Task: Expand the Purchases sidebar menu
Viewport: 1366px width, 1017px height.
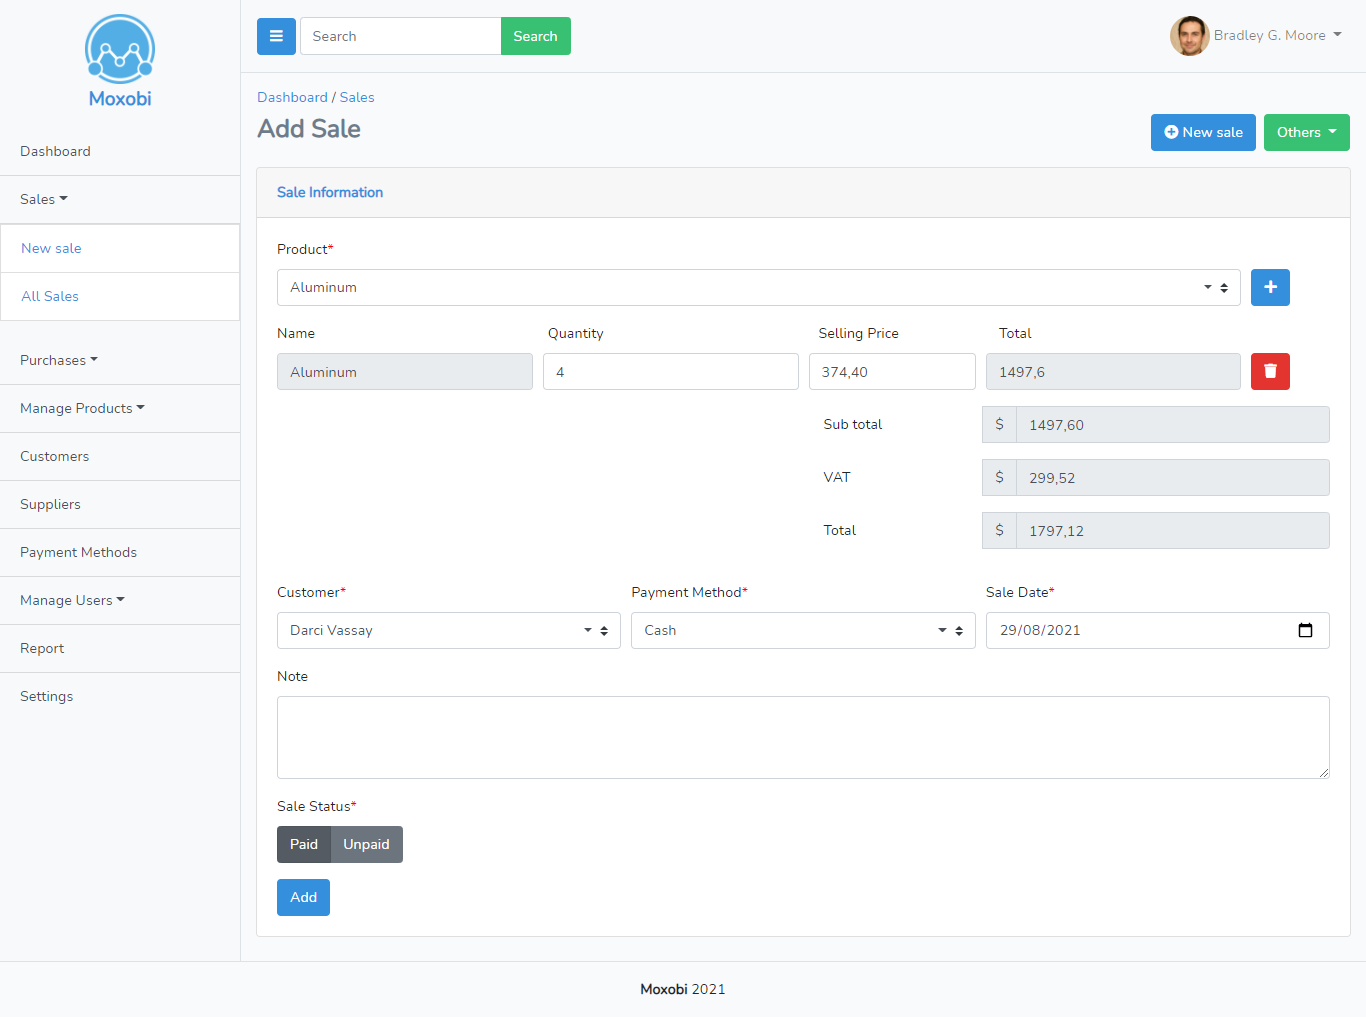Action: [x=58, y=360]
